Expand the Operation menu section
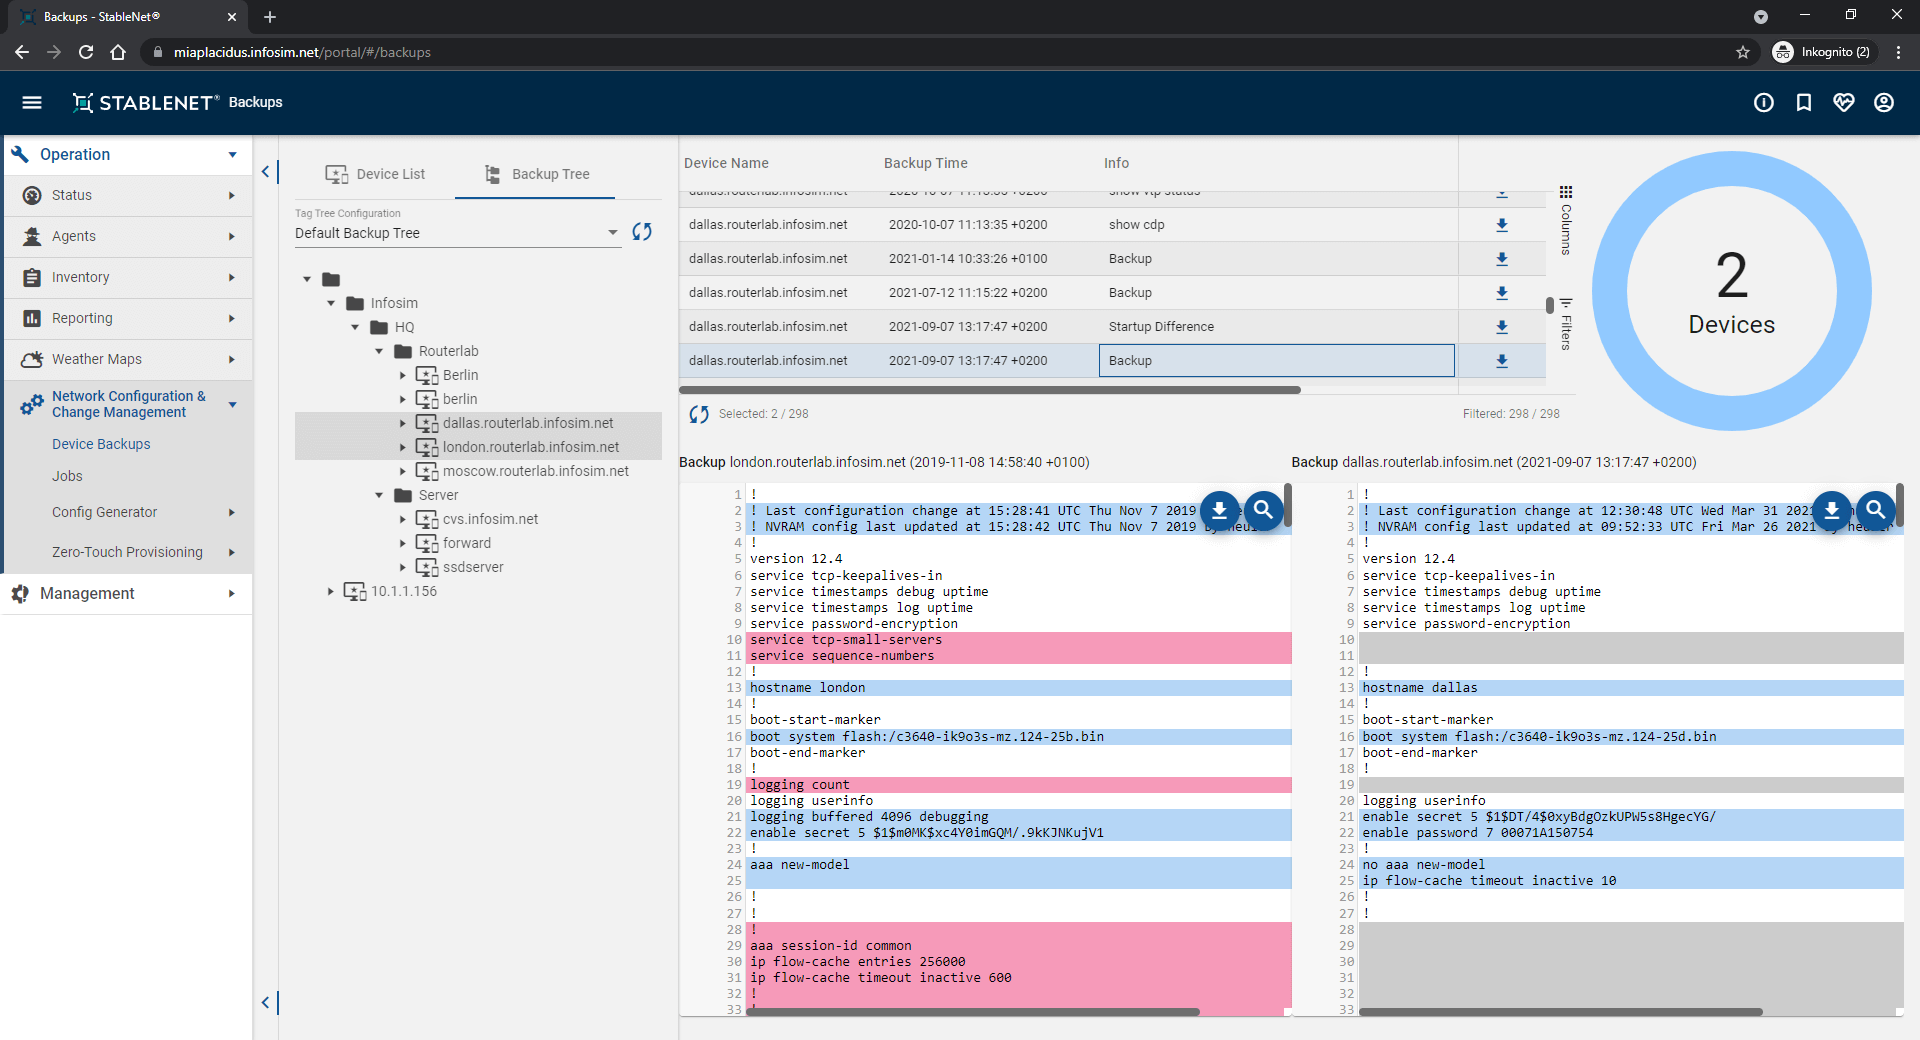 coord(128,155)
